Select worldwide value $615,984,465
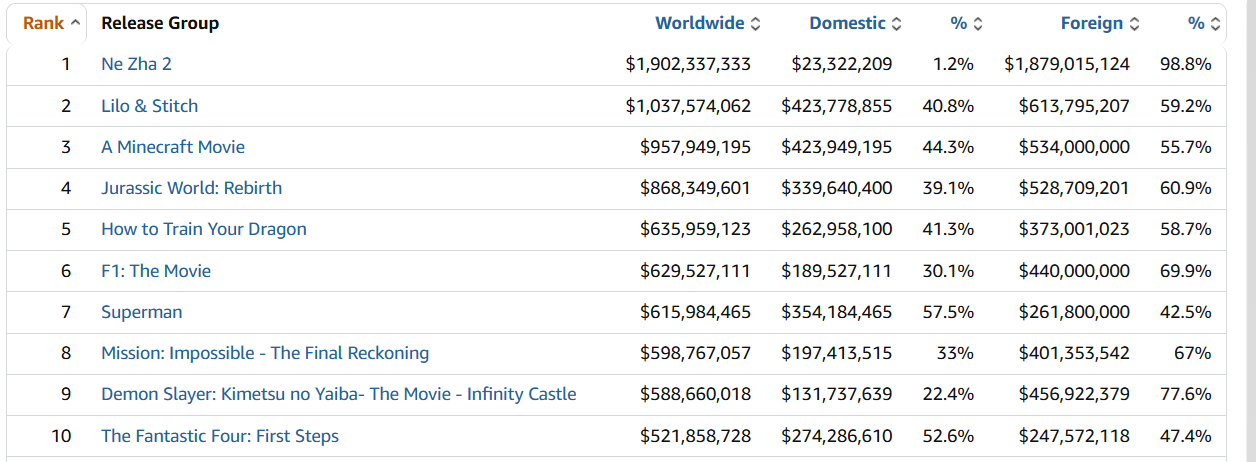Image resolution: width=1256 pixels, height=462 pixels. tap(695, 312)
